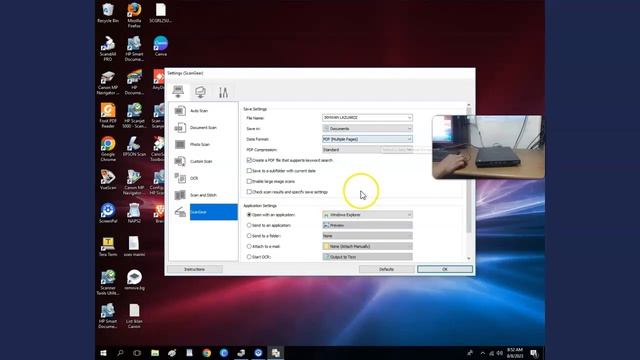This screenshot has width=640, height=360.
Task: Select Attach to e-mail radio button
Action: 249,247
